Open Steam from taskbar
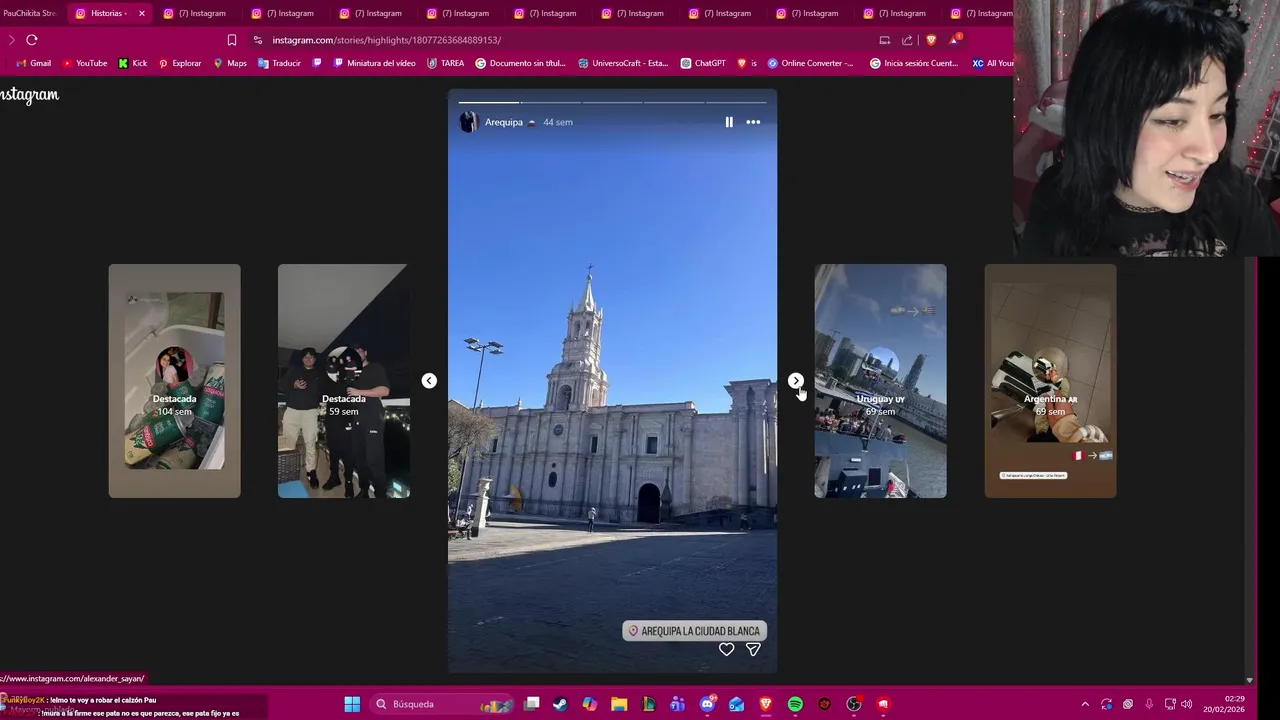 560,704
